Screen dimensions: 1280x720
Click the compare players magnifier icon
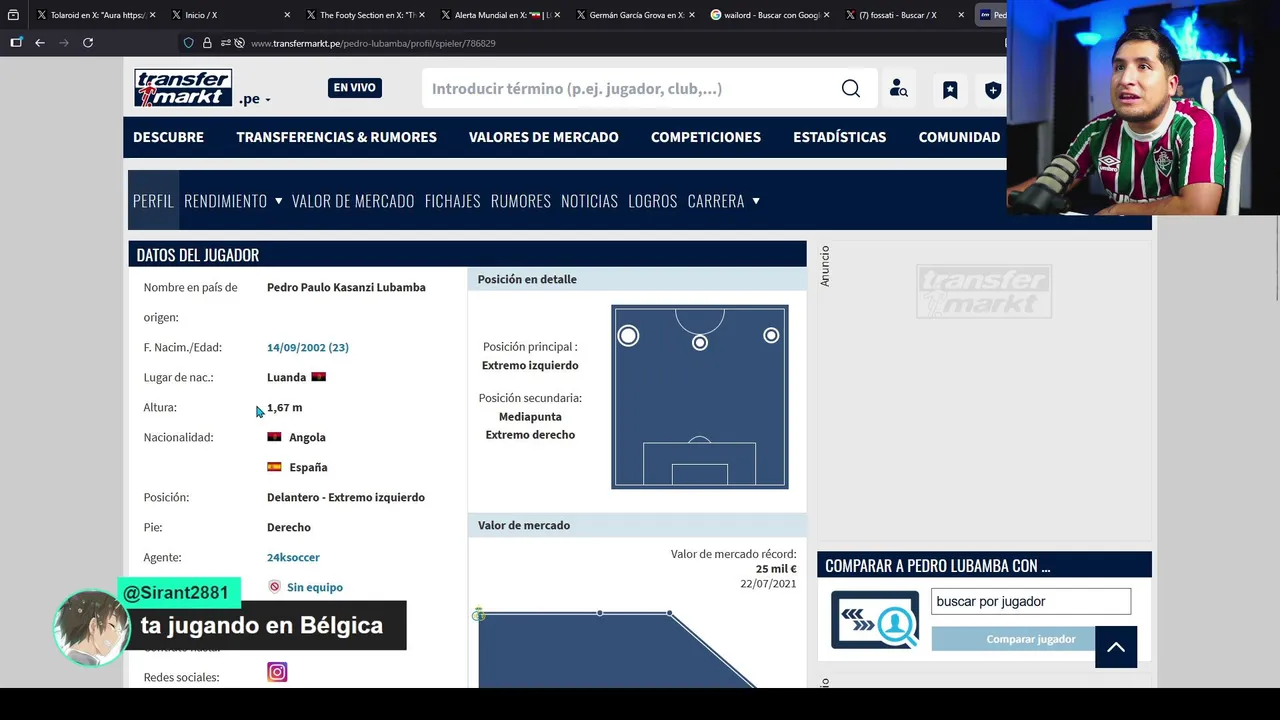875,620
